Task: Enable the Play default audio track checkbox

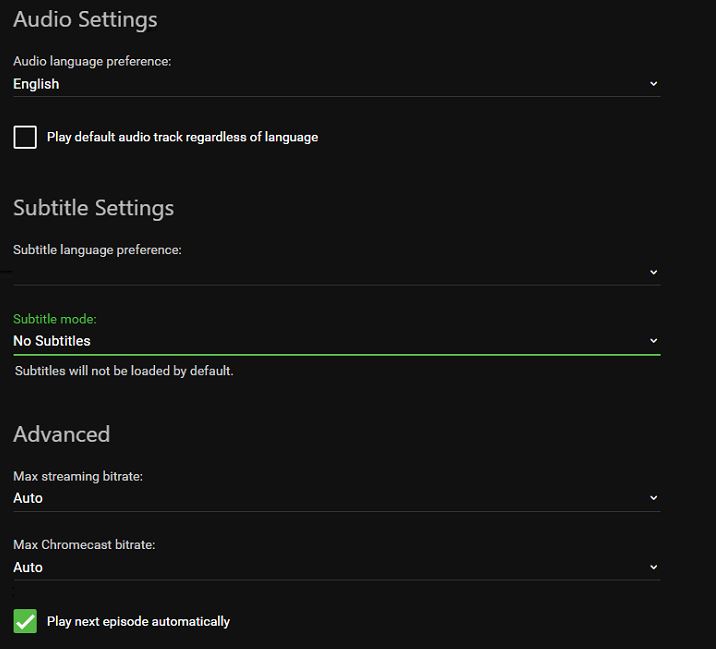Action: coord(25,137)
